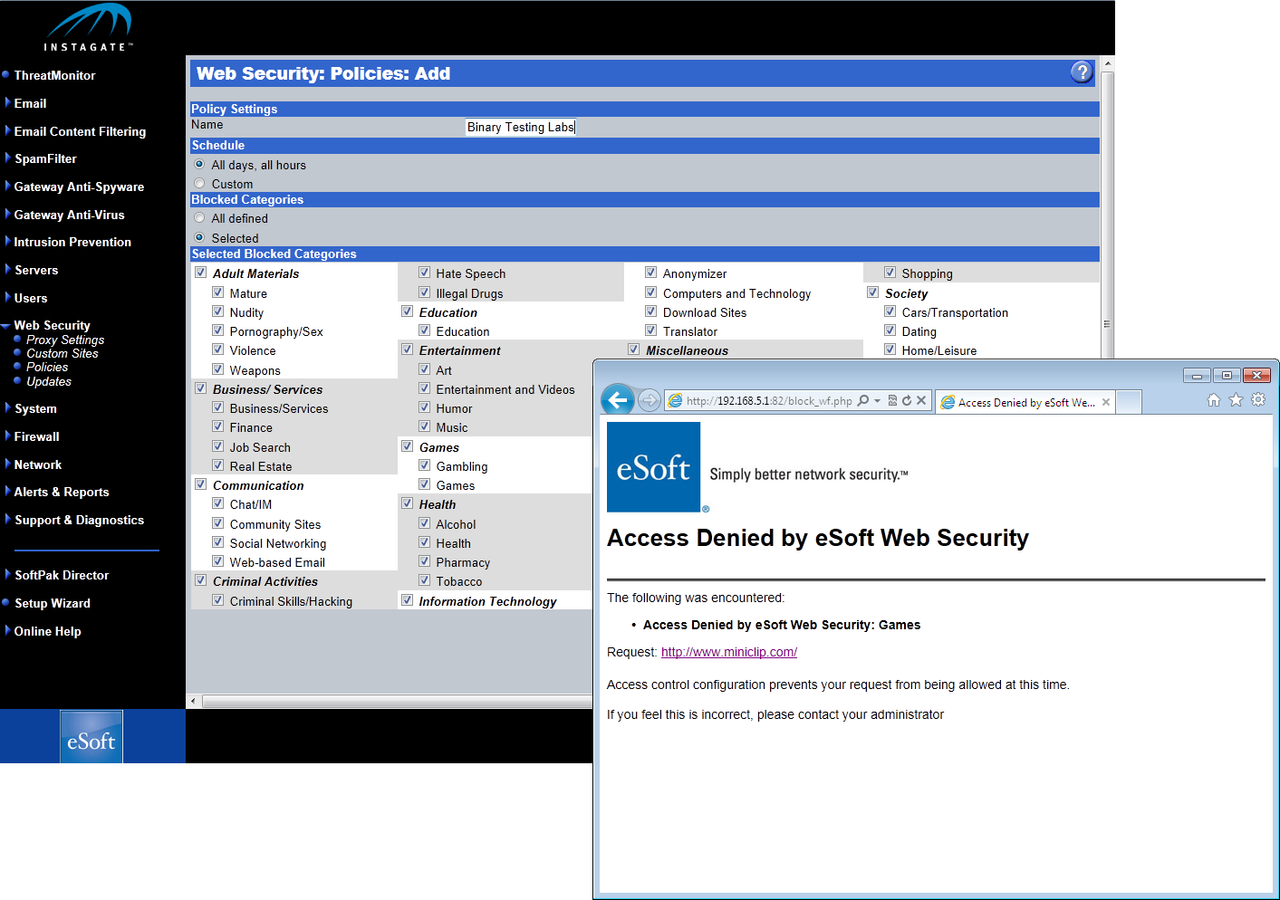Expand the Email Content Filtering section
Image resolution: width=1280 pixels, height=900 pixels.
pos(79,131)
